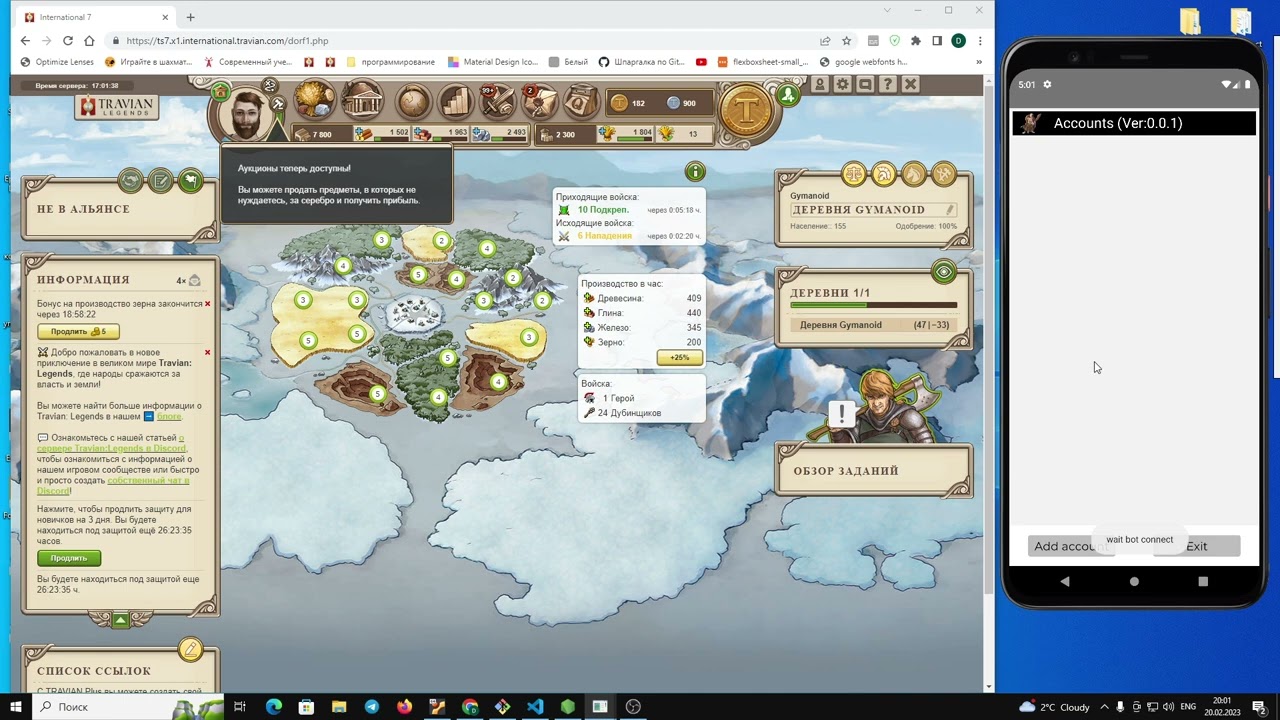The height and width of the screenshot is (720, 1280).
Task: Open help question mark icon
Action: 888,85
